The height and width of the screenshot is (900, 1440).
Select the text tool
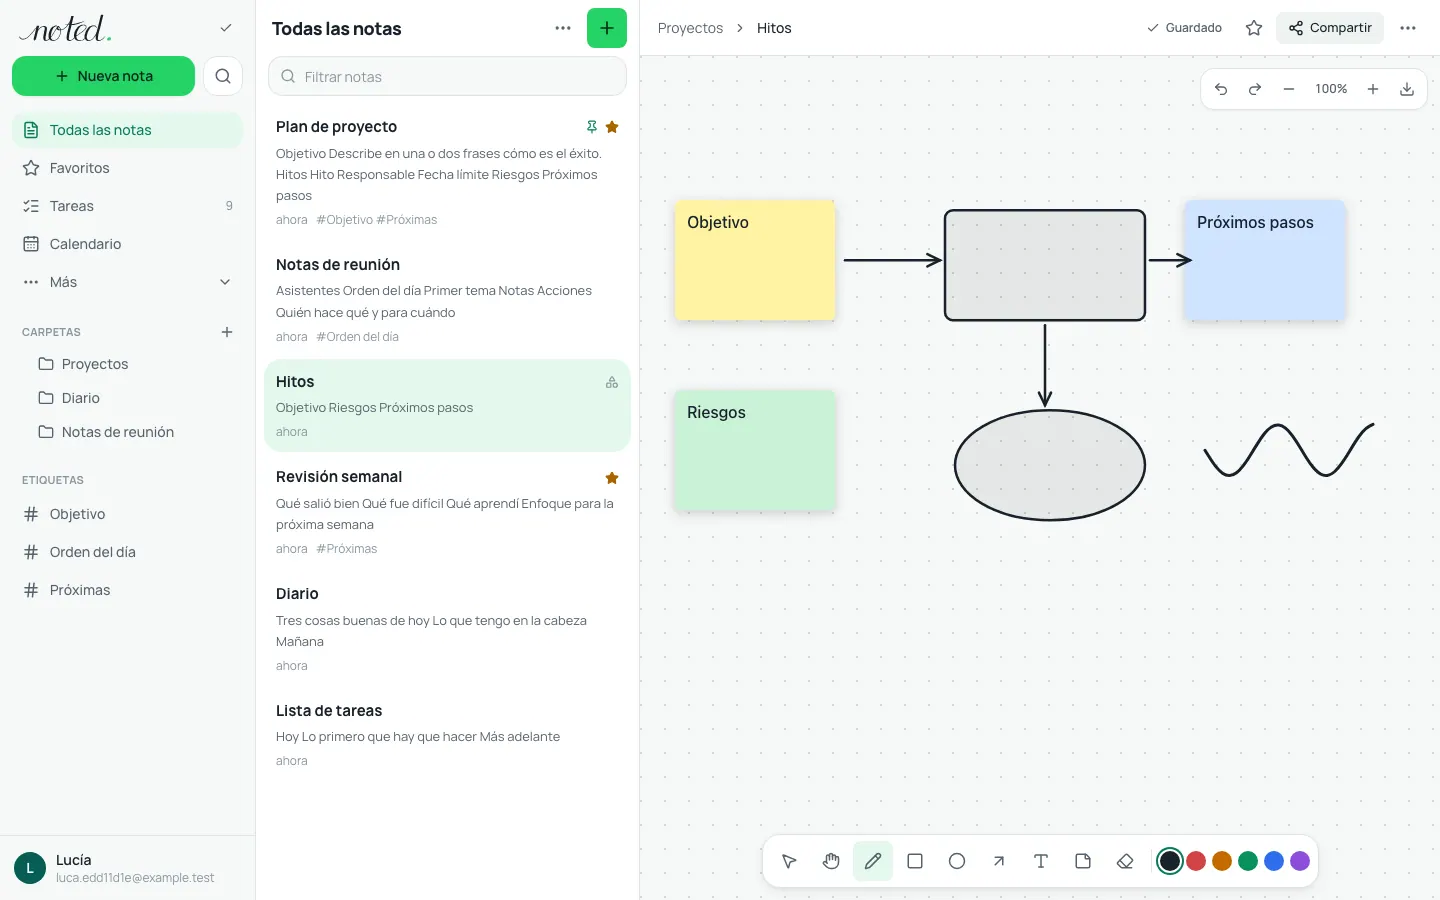[1041, 861]
